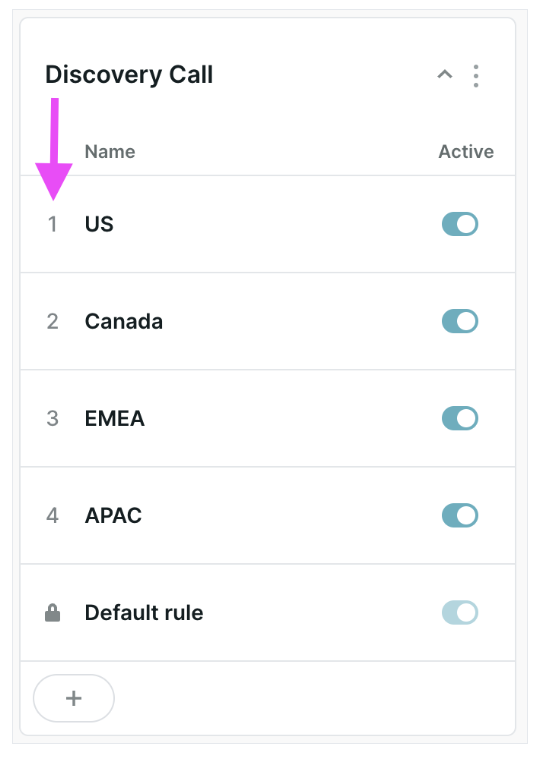Image resolution: width=538 pixels, height=758 pixels.
Task: Click the Name column header
Action: pyautogui.click(x=110, y=152)
